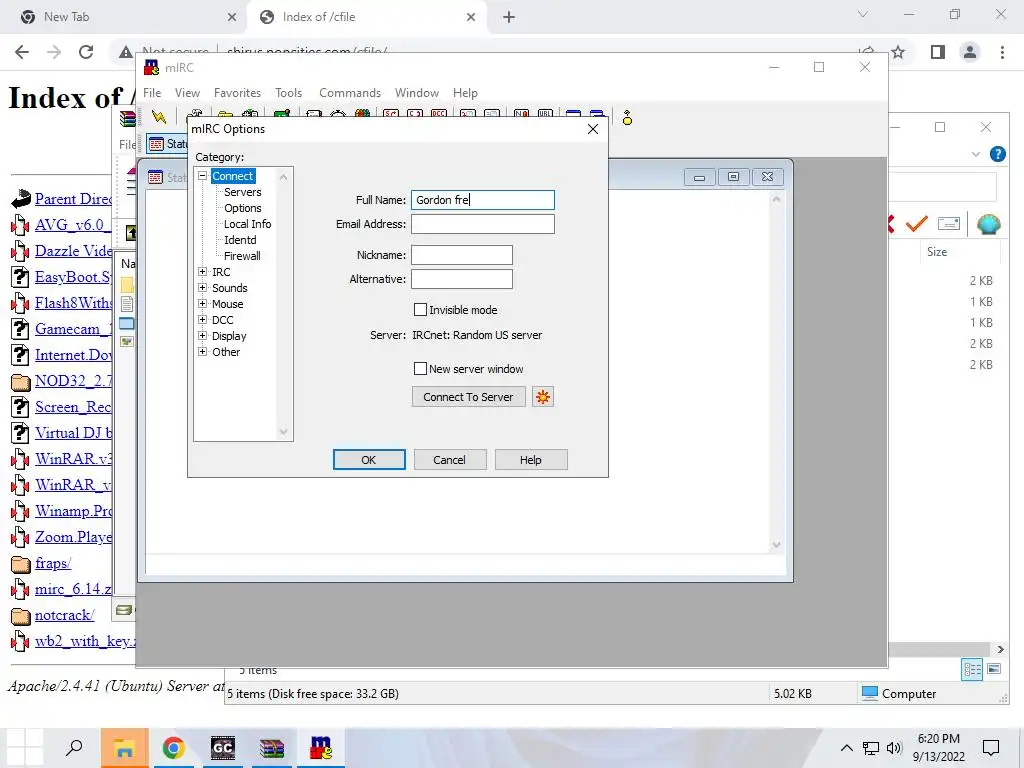Click the blue help question mark icon
The height and width of the screenshot is (768, 1024).
[997, 154]
